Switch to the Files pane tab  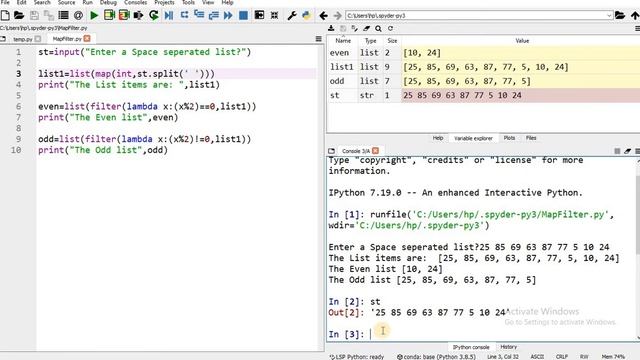click(531, 138)
